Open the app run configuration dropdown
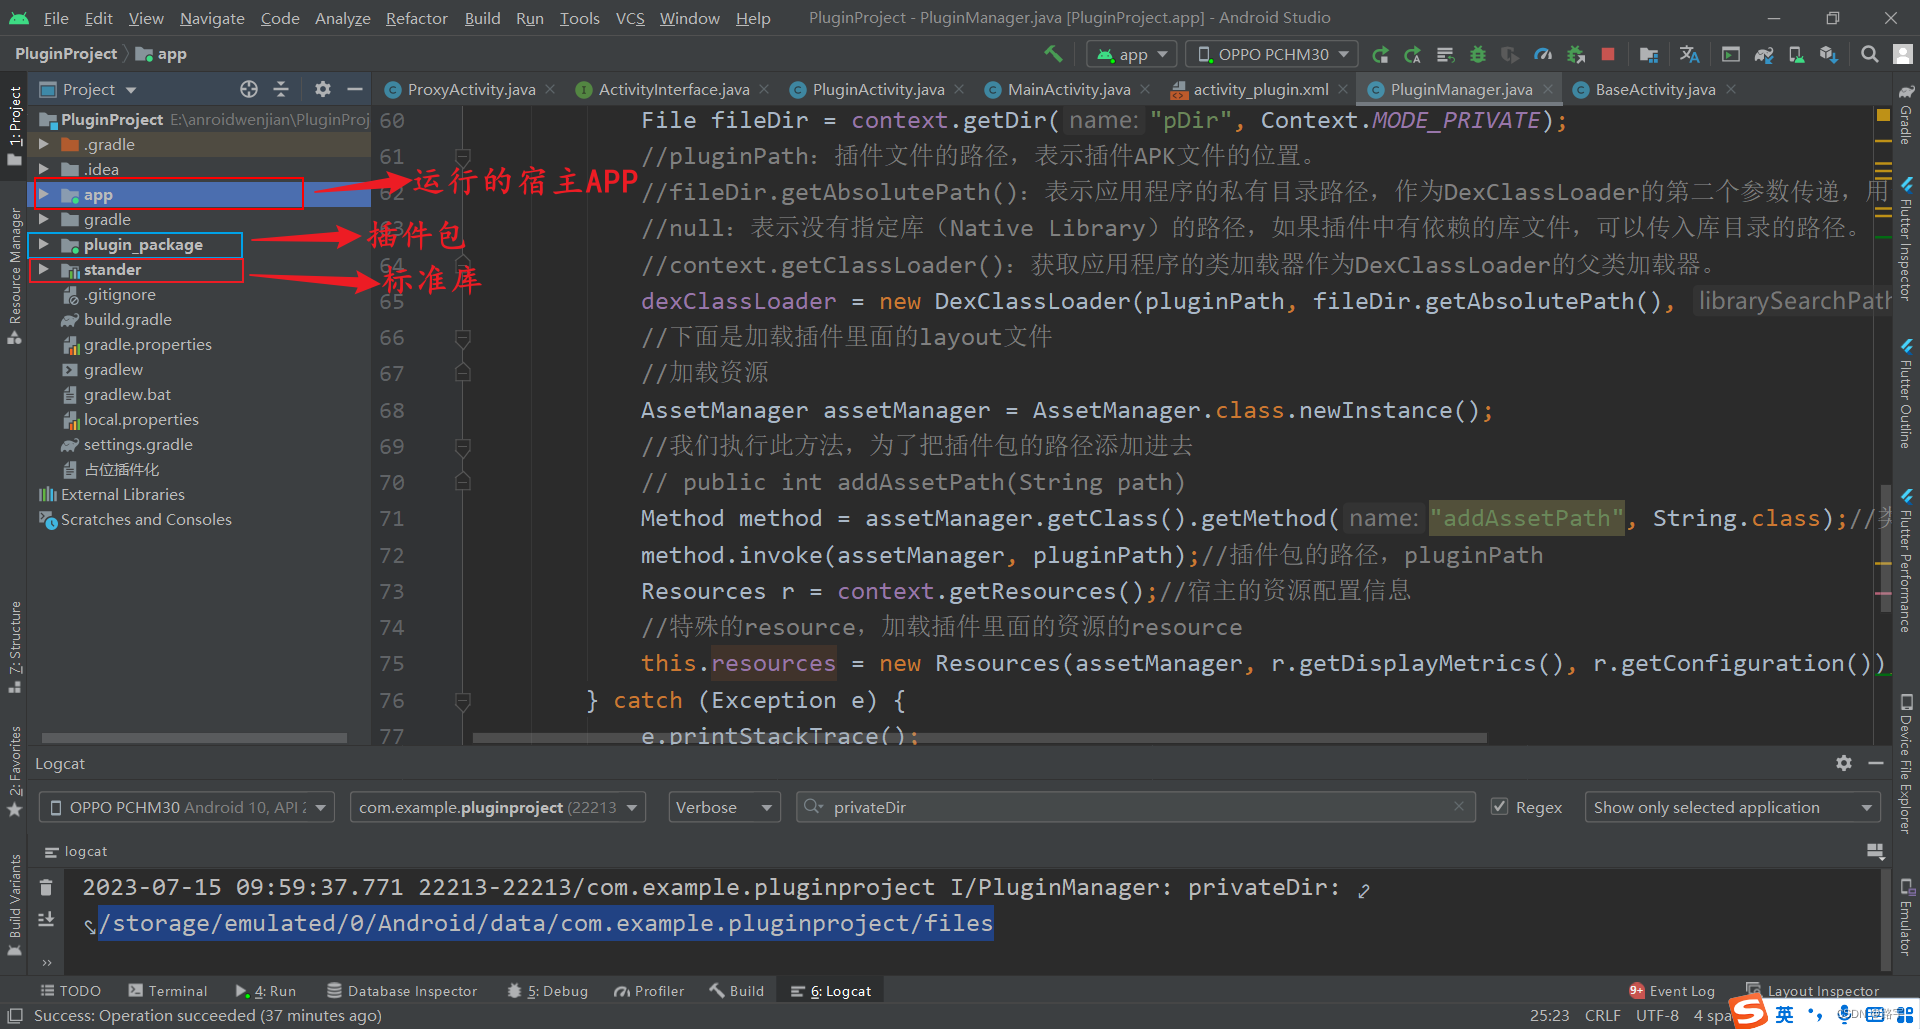Image resolution: width=1920 pixels, height=1029 pixels. pyautogui.click(x=1132, y=54)
